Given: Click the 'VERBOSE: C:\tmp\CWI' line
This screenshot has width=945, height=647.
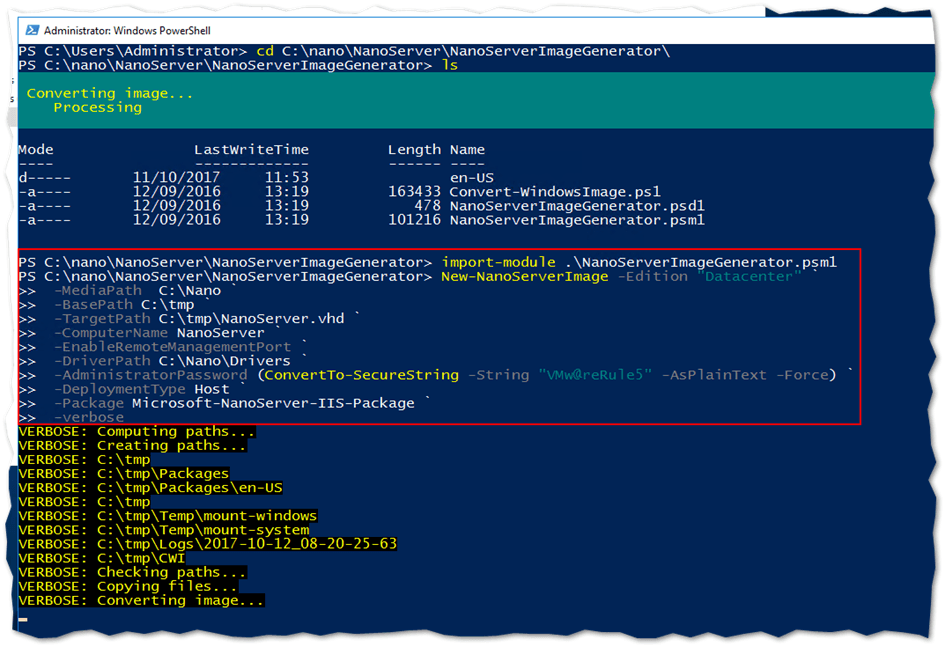Looking at the screenshot, I should [102, 559].
